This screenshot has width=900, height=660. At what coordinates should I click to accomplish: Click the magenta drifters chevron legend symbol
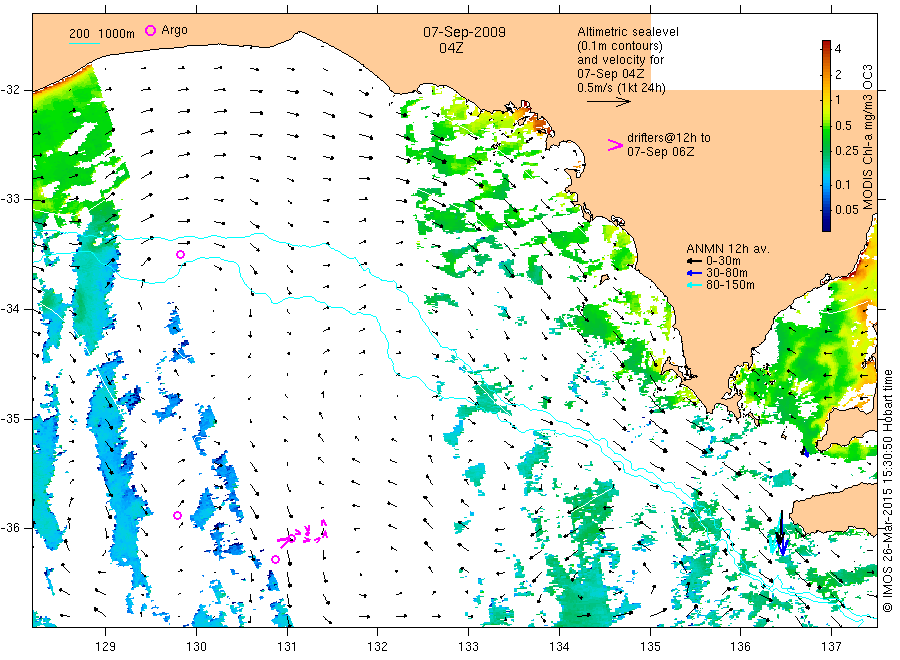[615, 145]
